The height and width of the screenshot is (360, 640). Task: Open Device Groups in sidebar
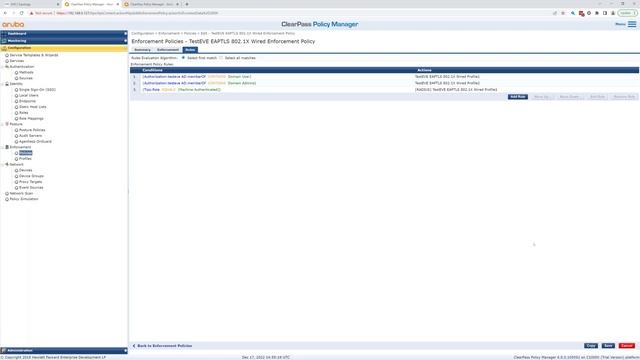[31, 176]
